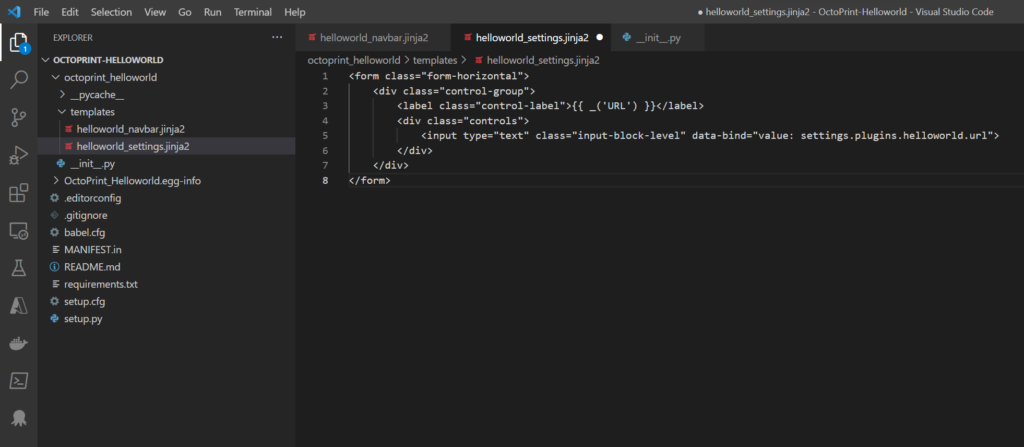Open the Azure view icon
Image resolution: width=1024 pixels, height=447 pixels.
(x=18, y=305)
